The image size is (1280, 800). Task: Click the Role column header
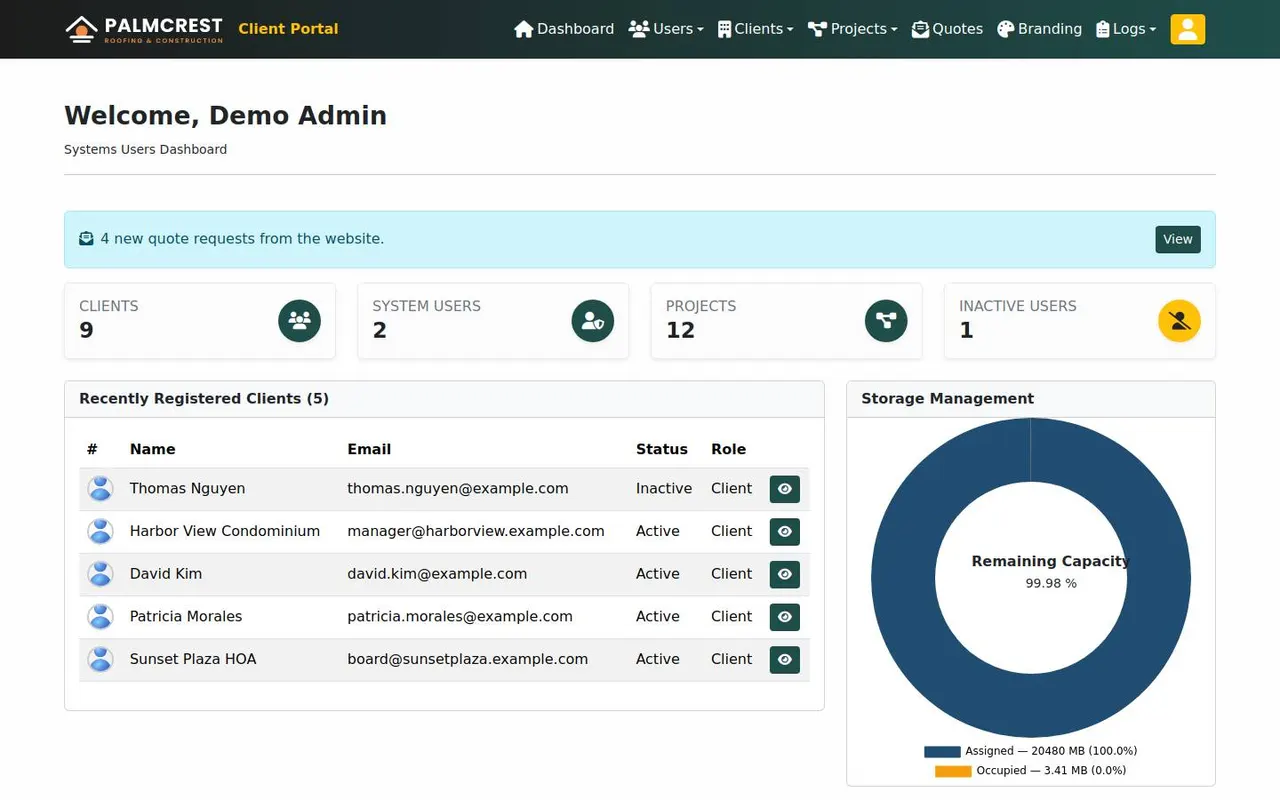pyautogui.click(x=728, y=449)
